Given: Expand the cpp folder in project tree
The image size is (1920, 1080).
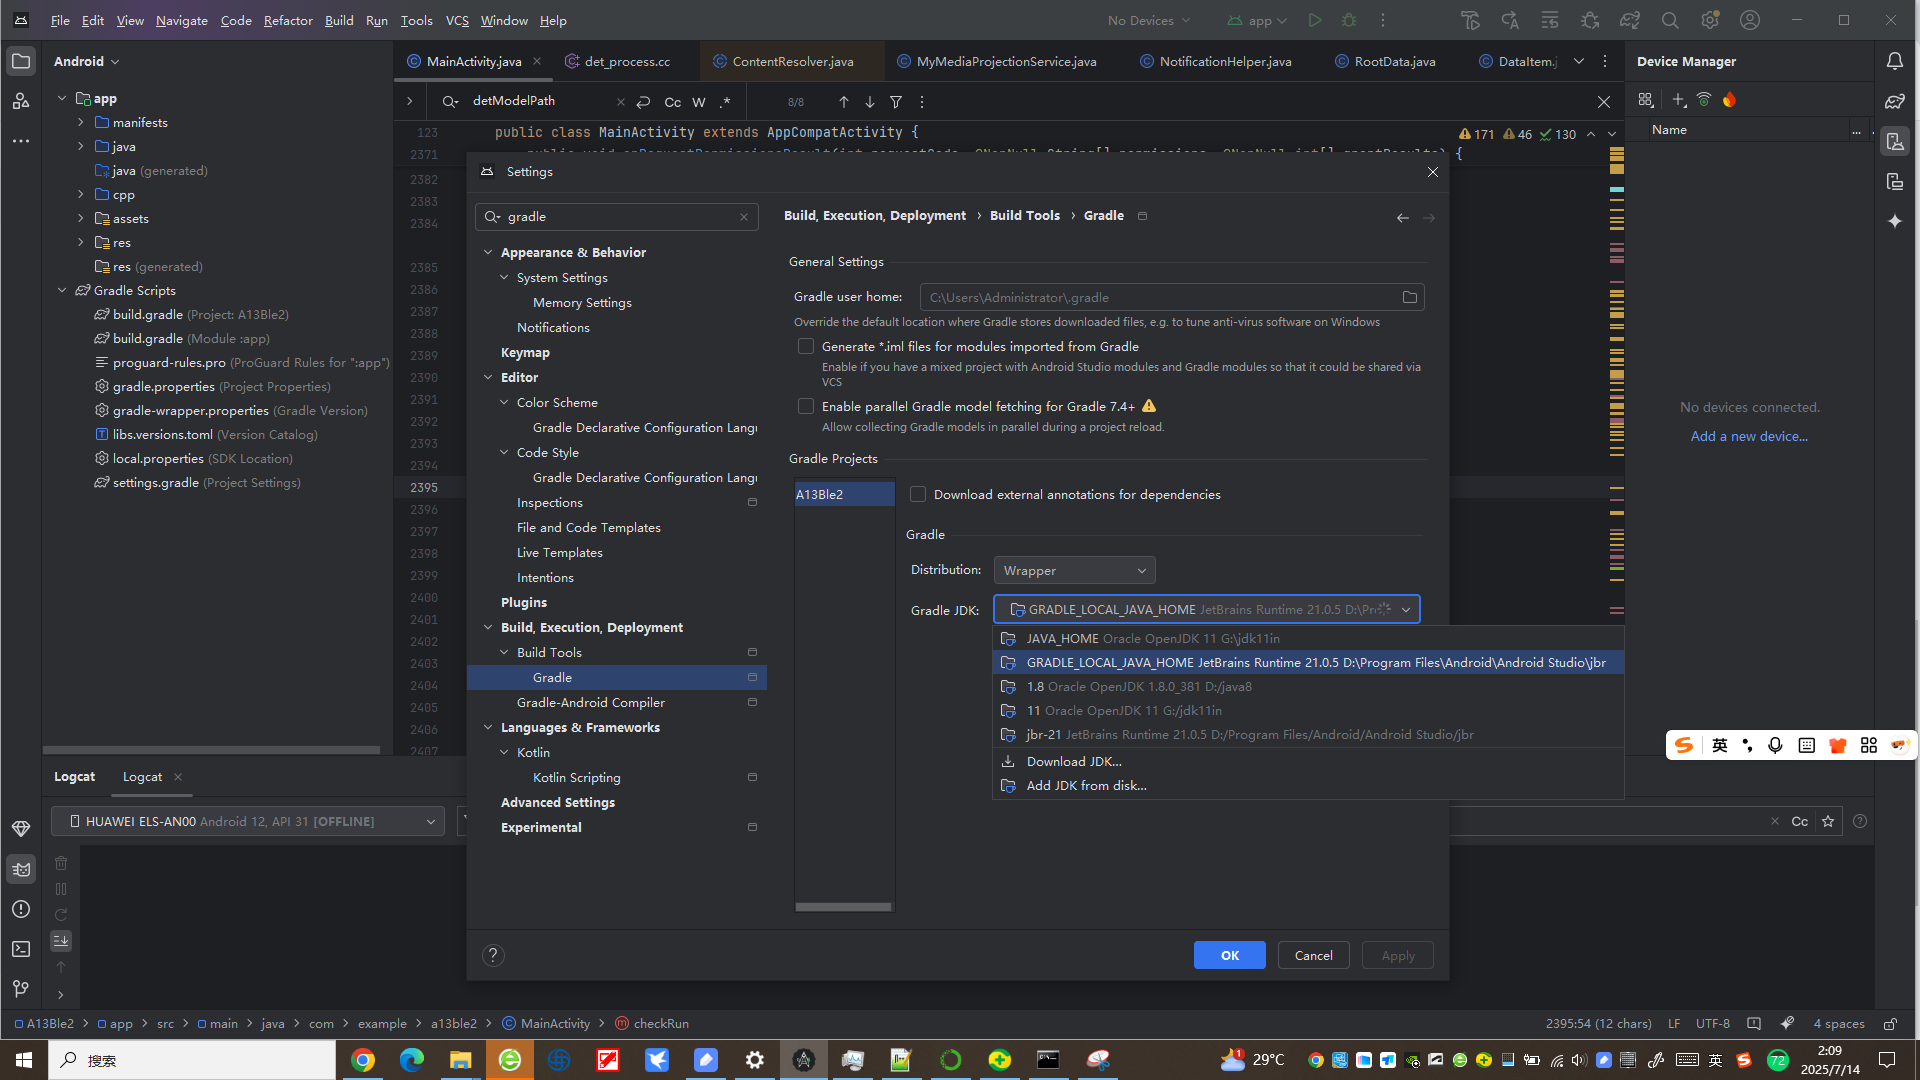Looking at the screenshot, I should click(81, 194).
